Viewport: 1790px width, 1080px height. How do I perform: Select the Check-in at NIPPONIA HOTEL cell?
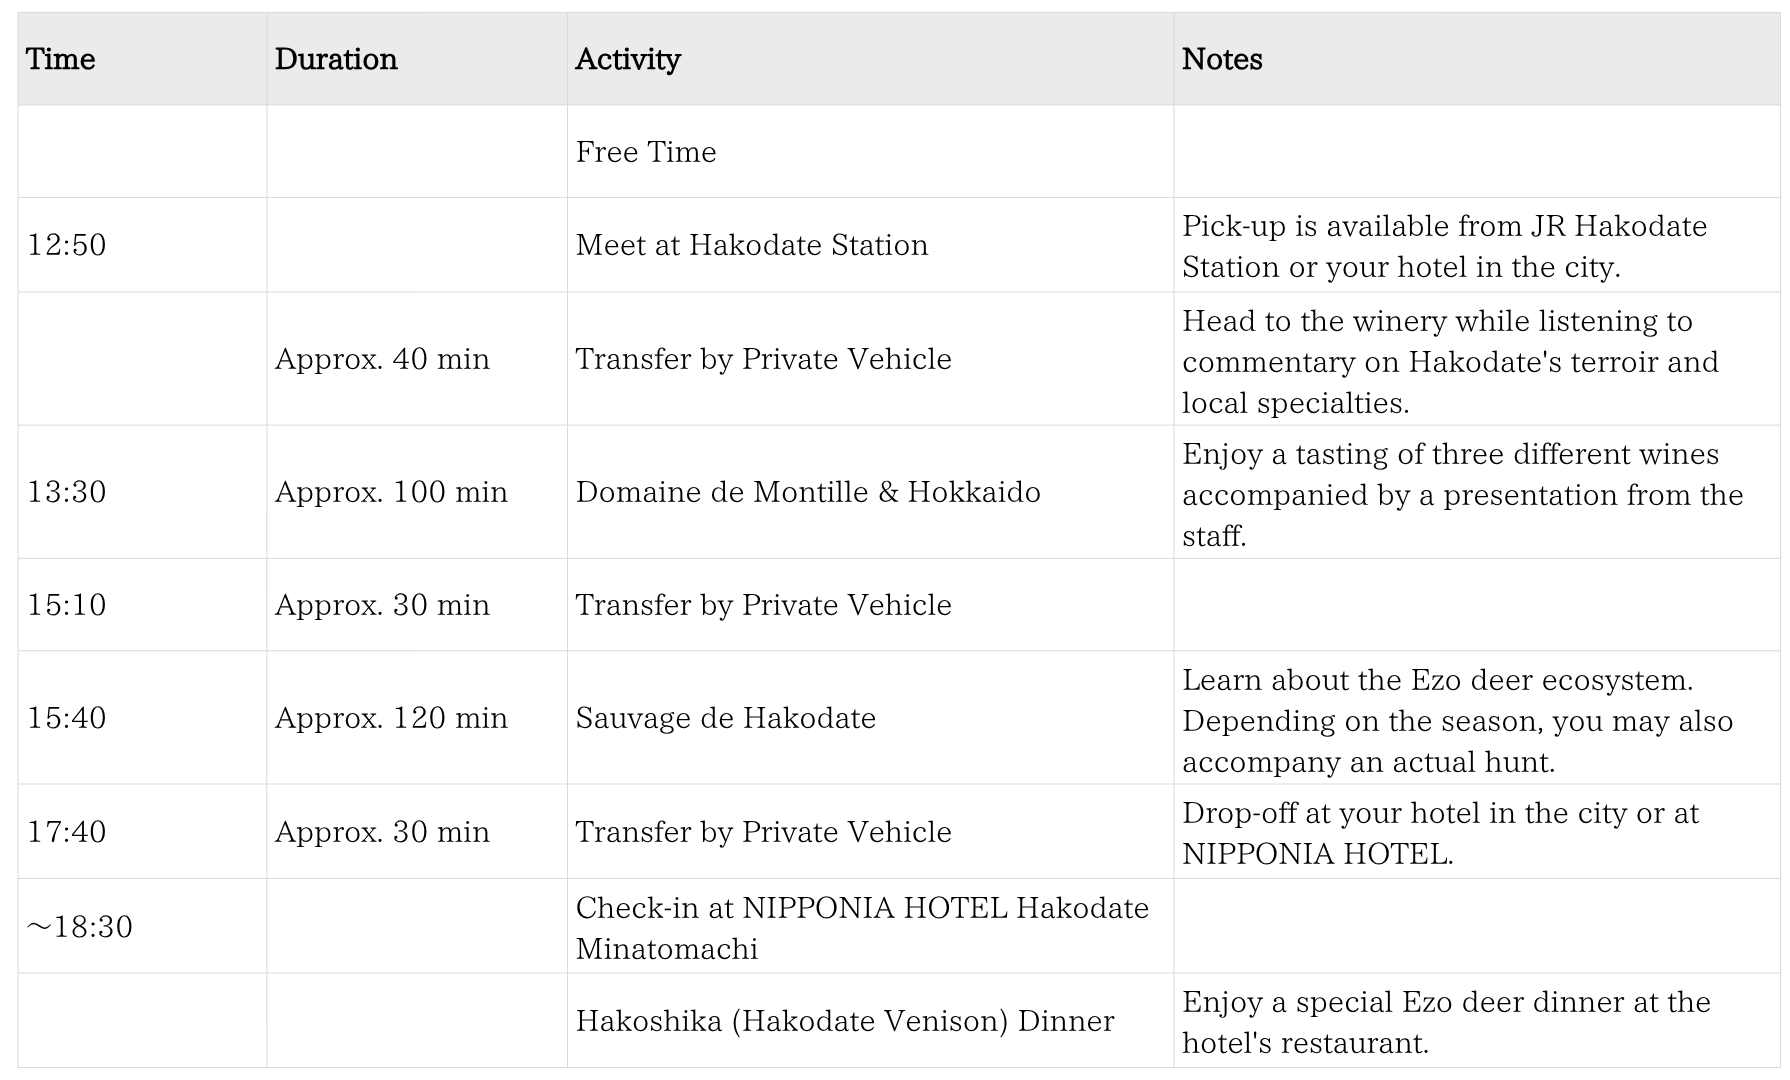(862, 927)
